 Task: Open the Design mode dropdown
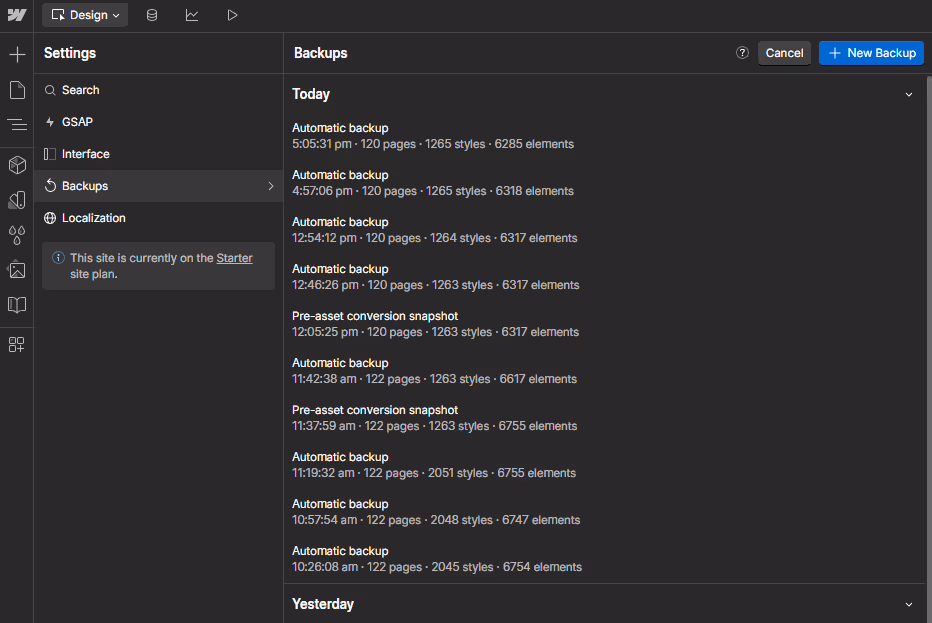pyautogui.click(x=85, y=15)
